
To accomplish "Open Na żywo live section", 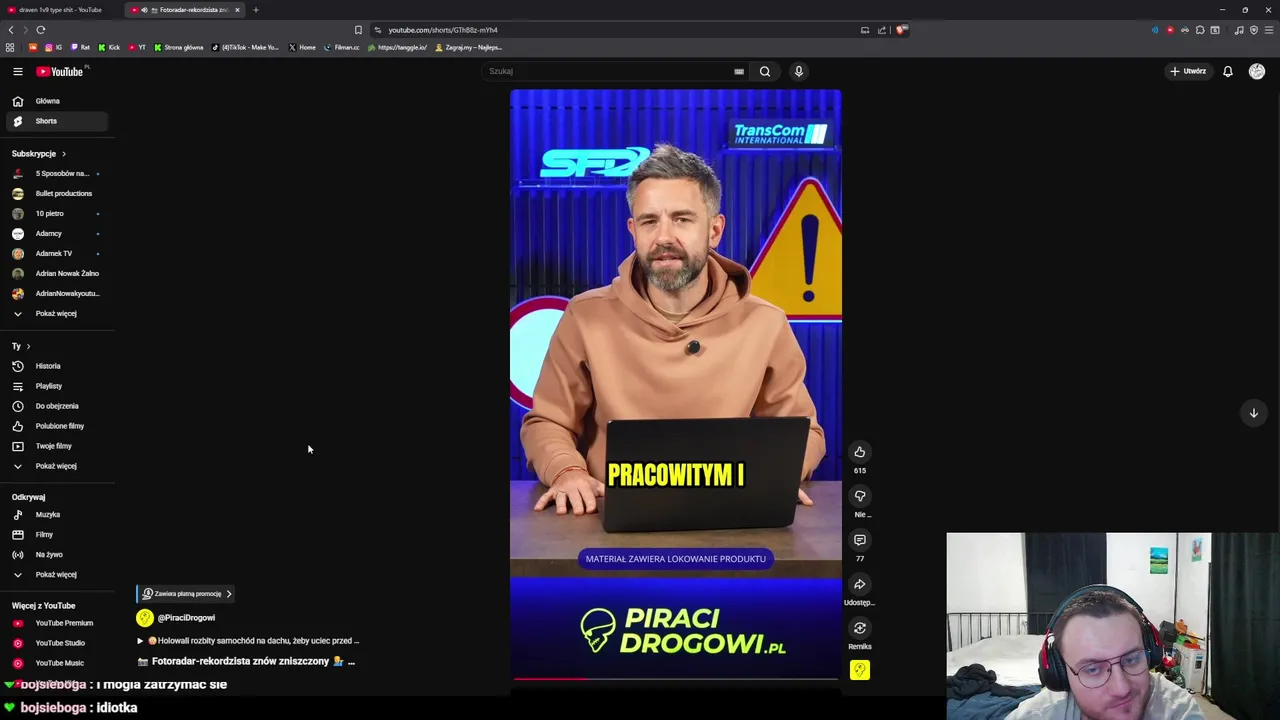I will click(57, 554).
